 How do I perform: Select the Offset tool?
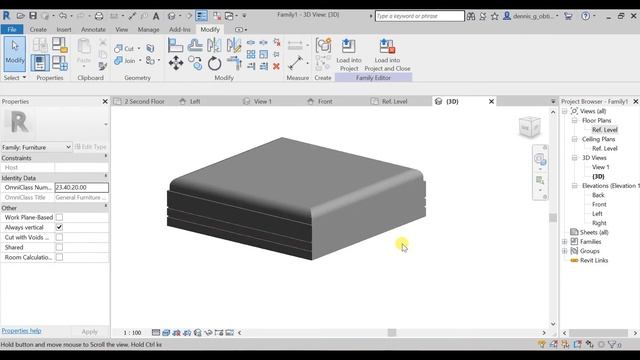pos(195,45)
